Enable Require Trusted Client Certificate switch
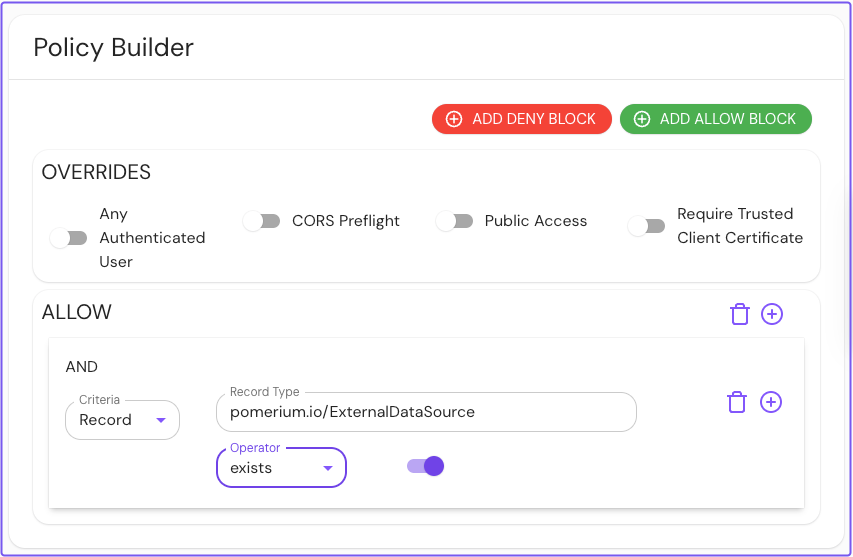 646,226
